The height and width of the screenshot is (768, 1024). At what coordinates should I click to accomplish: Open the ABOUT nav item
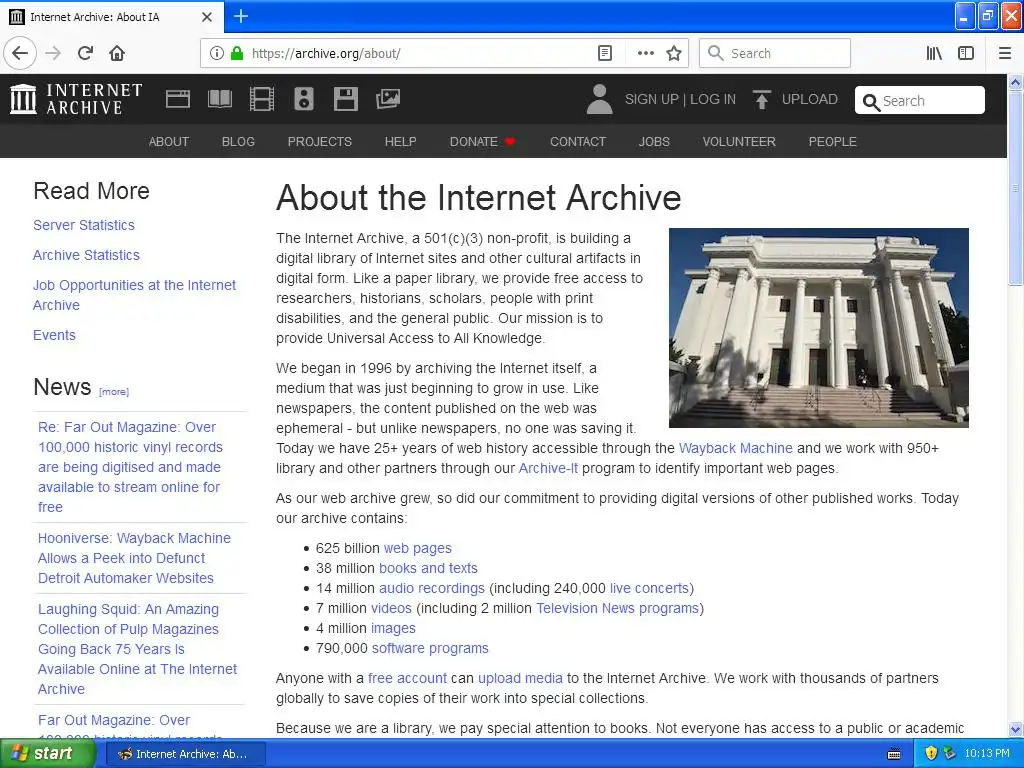click(x=168, y=142)
